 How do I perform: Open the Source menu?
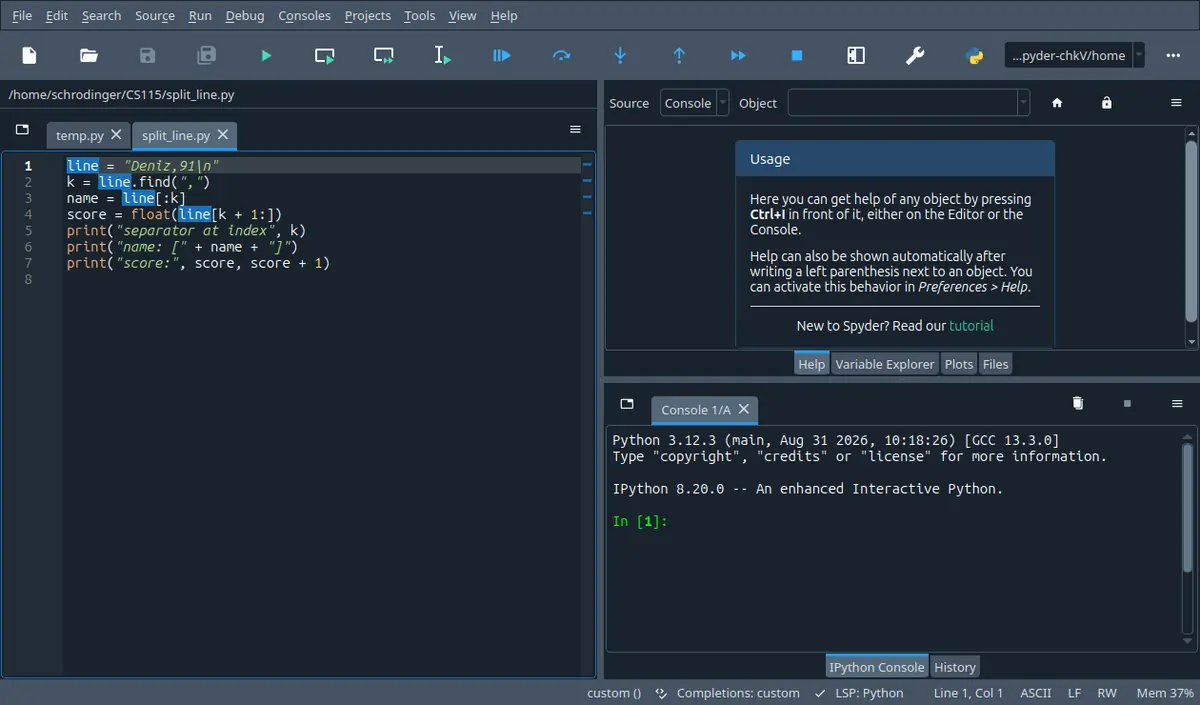point(155,16)
